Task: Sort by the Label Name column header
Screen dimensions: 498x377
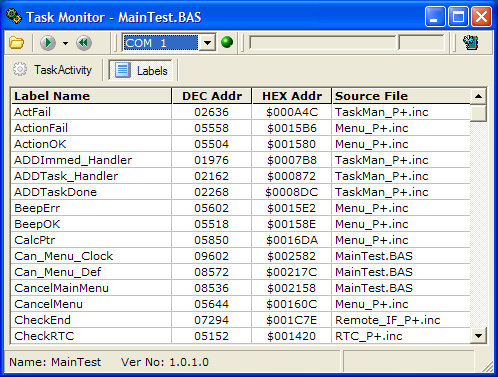Action: [91, 96]
